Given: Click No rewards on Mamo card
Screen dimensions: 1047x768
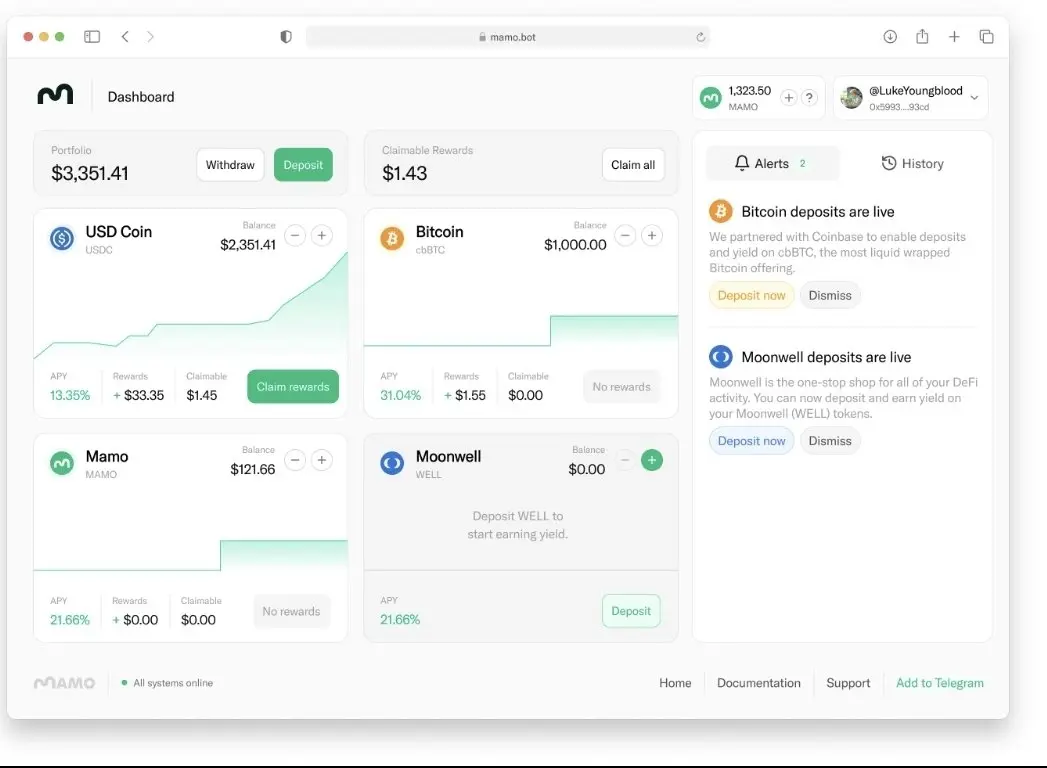Looking at the screenshot, I should 291,611.
